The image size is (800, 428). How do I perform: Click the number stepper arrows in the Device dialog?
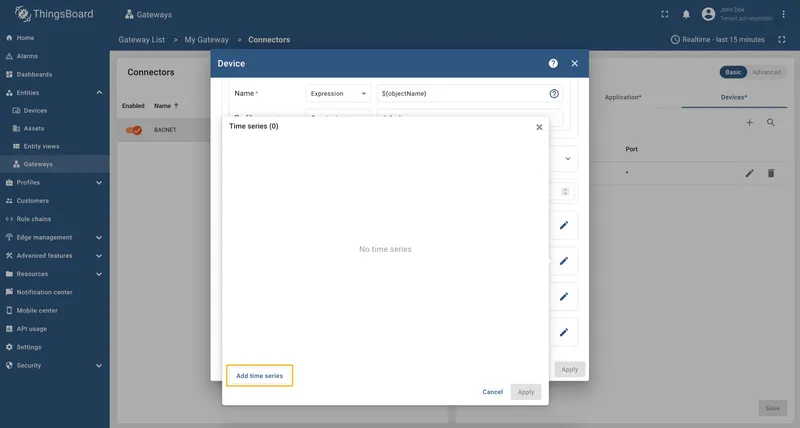(x=565, y=192)
